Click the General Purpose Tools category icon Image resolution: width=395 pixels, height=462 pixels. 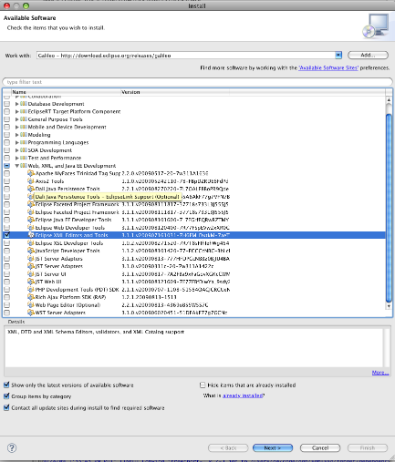23,119
